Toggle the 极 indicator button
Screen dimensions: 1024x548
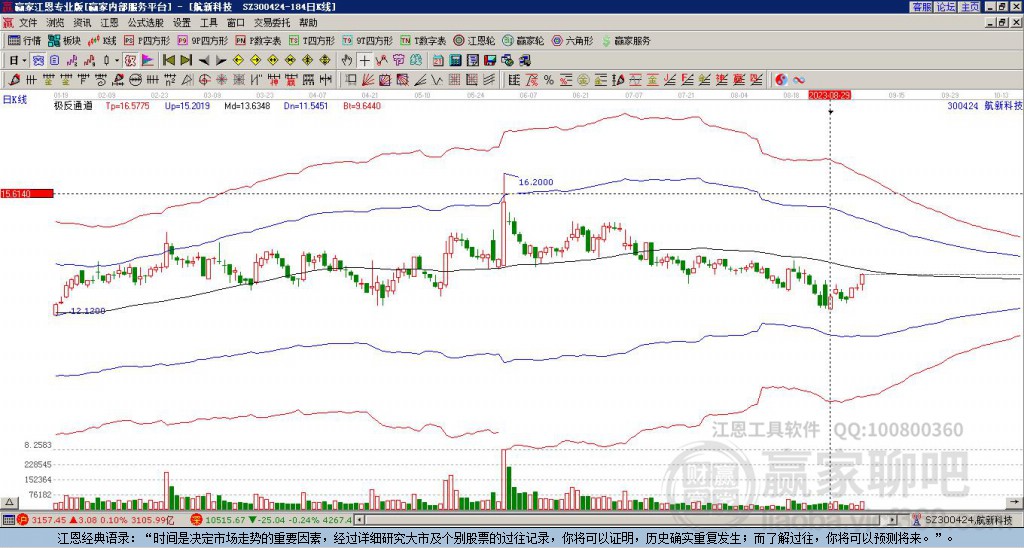(130, 61)
